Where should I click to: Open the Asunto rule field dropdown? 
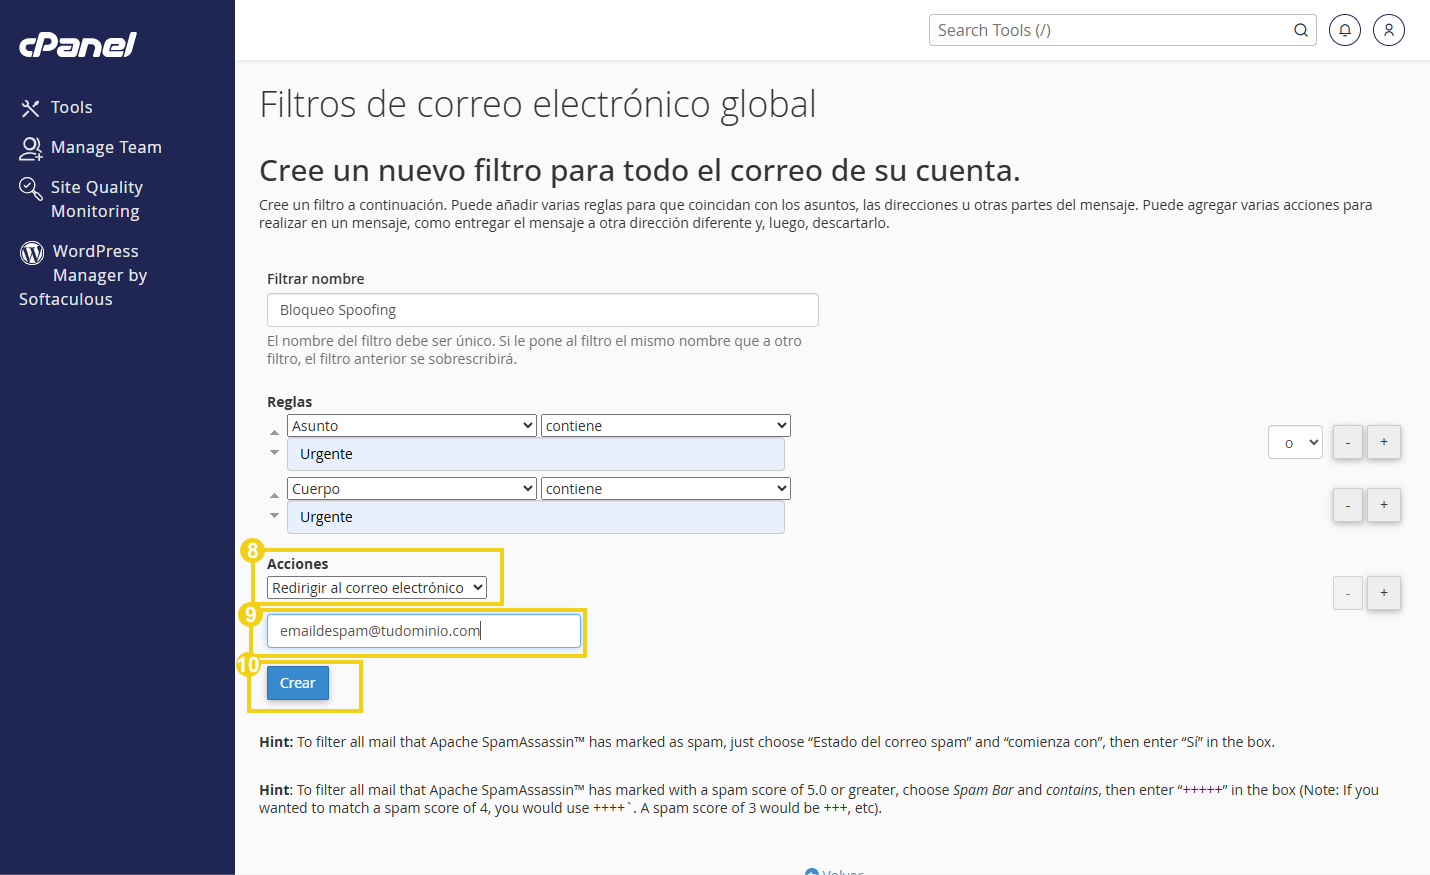click(x=411, y=425)
